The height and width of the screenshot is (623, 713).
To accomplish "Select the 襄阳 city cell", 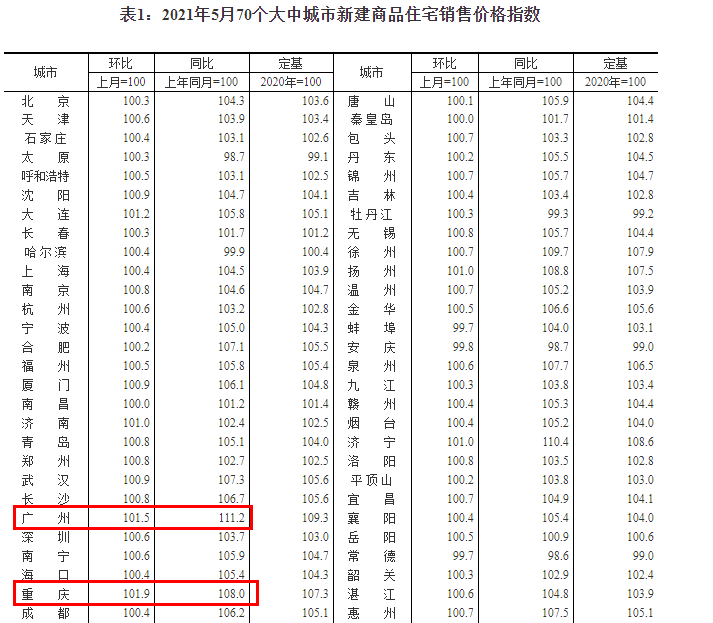I will click(372, 518).
